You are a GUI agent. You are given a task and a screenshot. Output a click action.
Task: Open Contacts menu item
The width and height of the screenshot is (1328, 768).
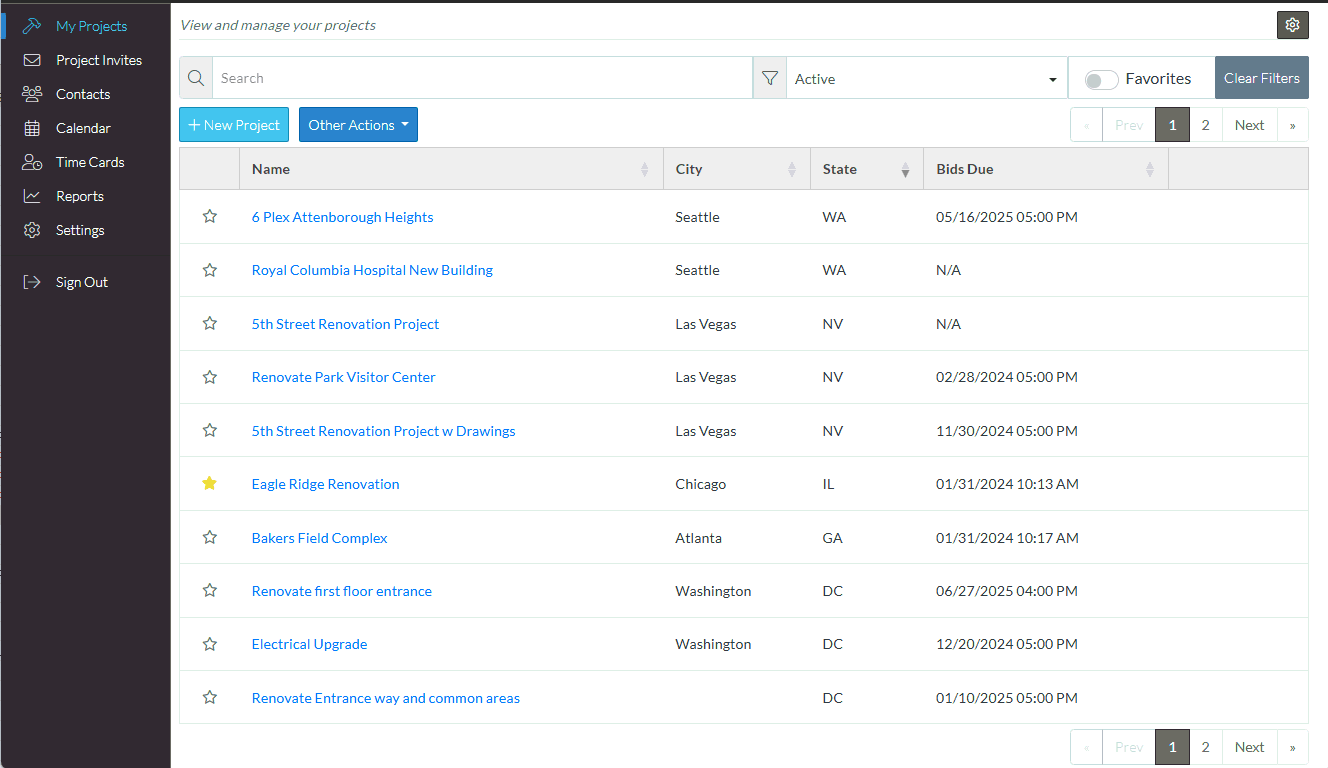click(83, 94)
